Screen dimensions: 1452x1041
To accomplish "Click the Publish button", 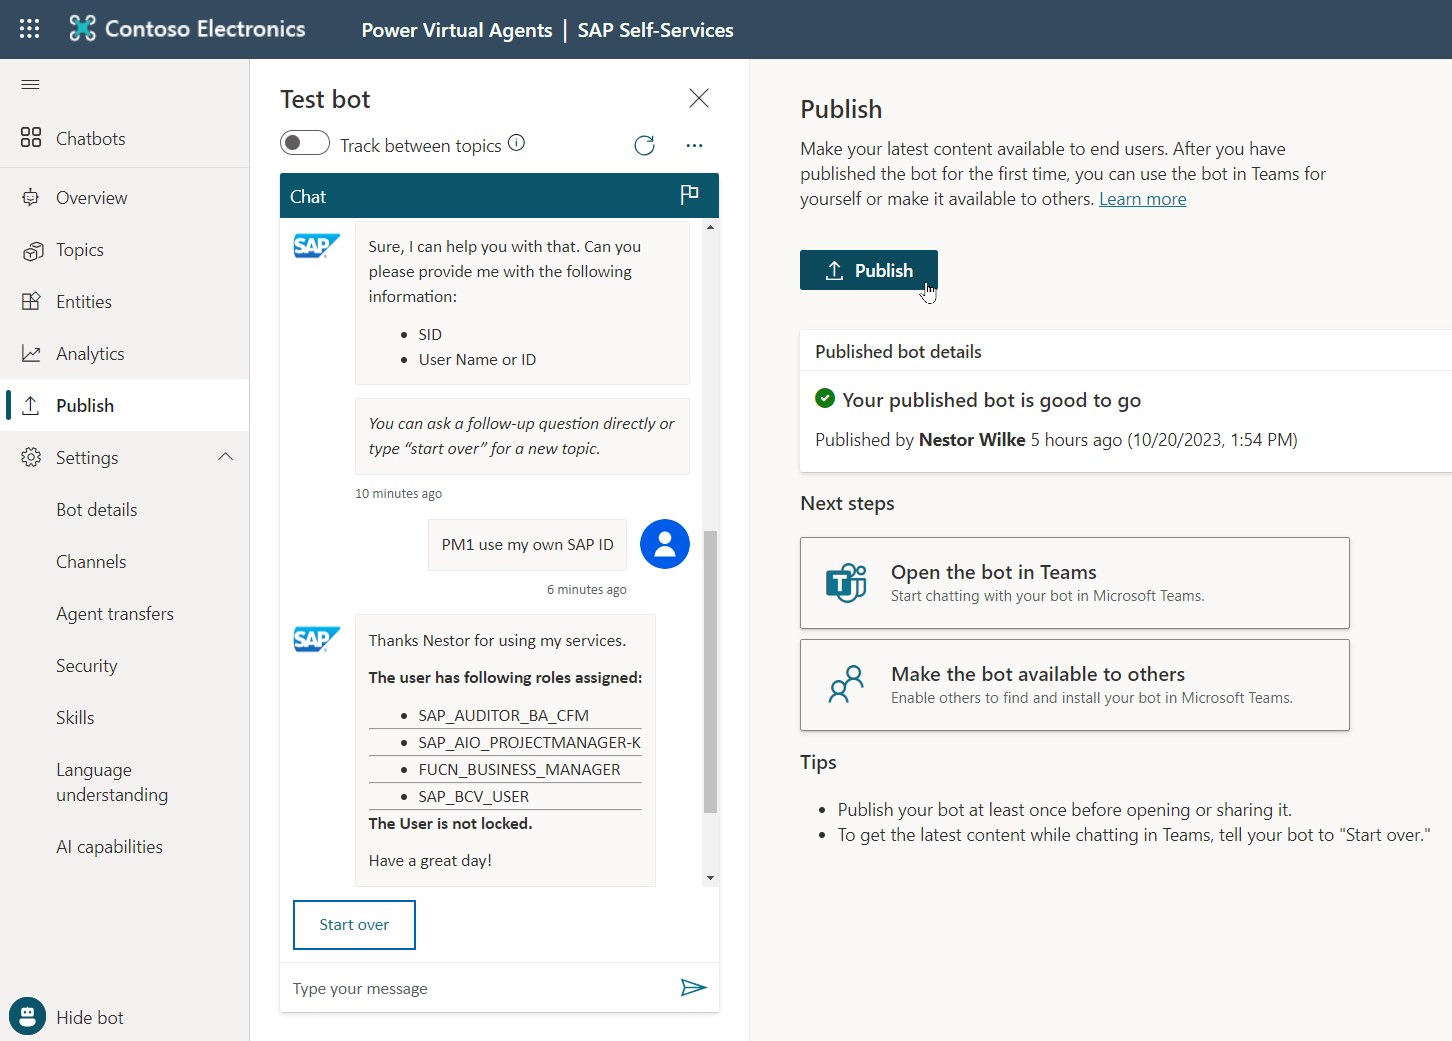I will pyautogui.click(x=869, y=270).
